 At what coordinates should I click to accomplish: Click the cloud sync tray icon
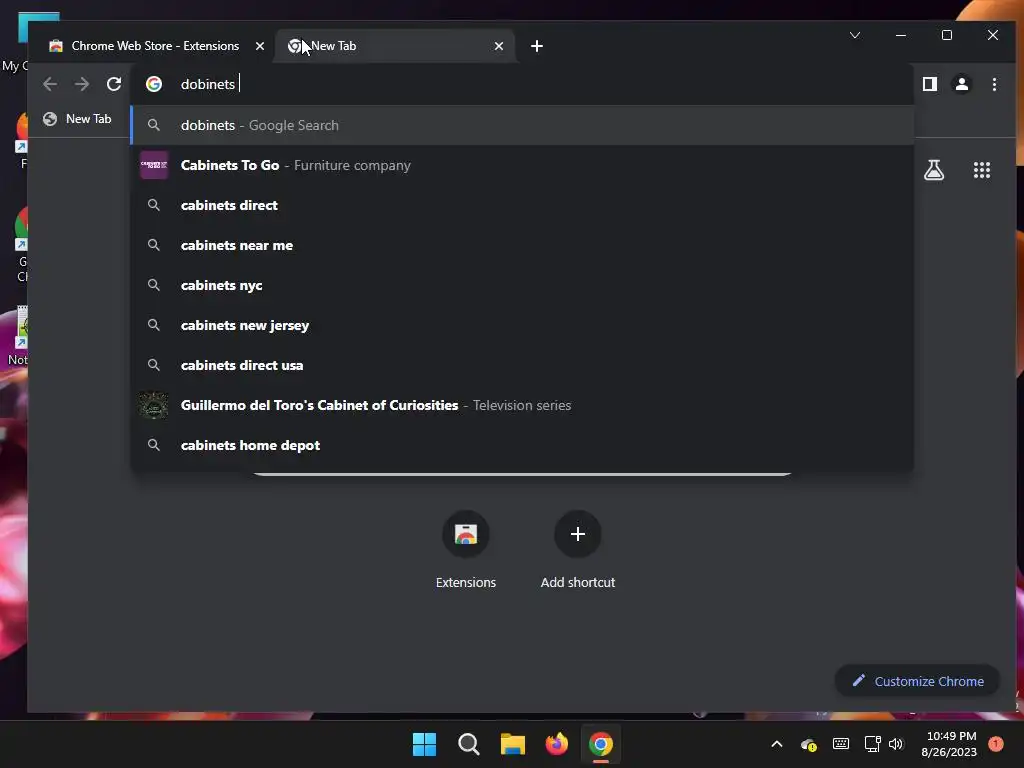808,744
